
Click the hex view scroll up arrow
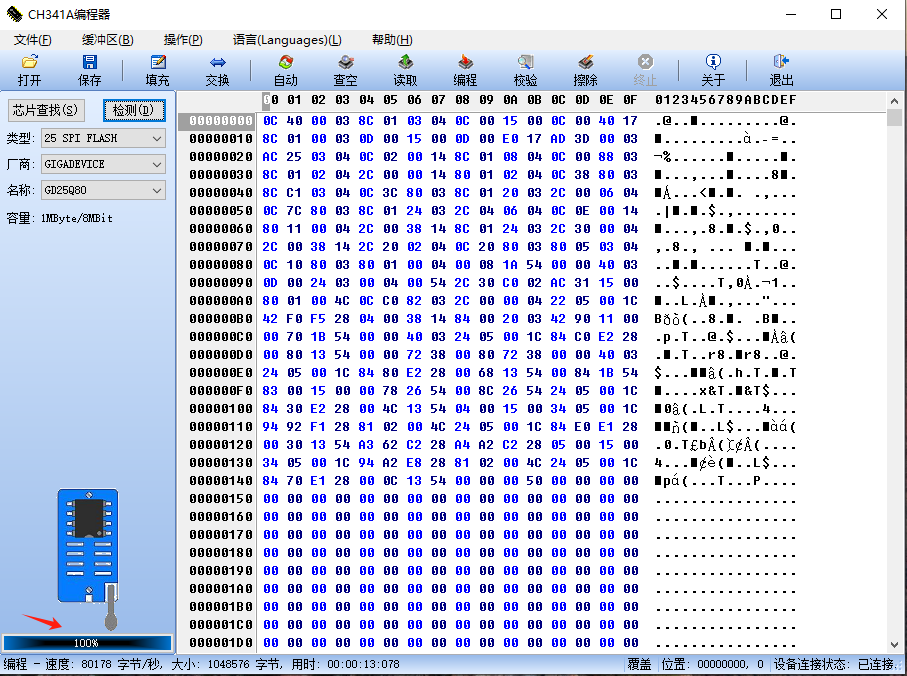[894, 101]
